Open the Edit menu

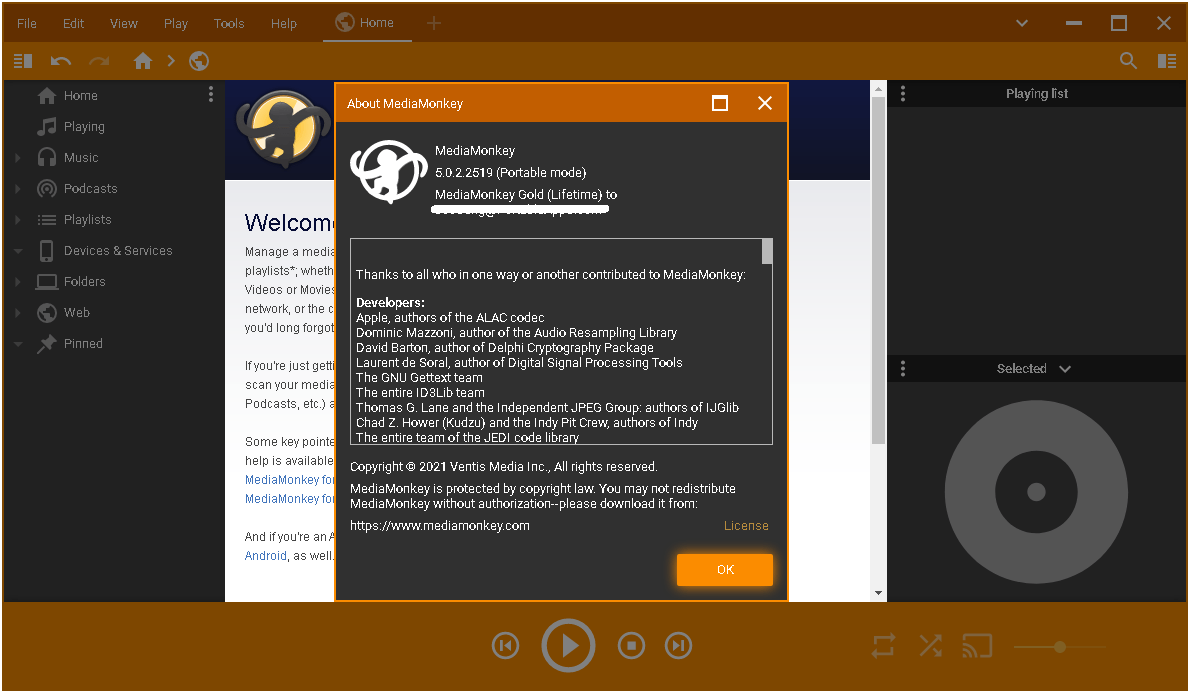point(73,24)
